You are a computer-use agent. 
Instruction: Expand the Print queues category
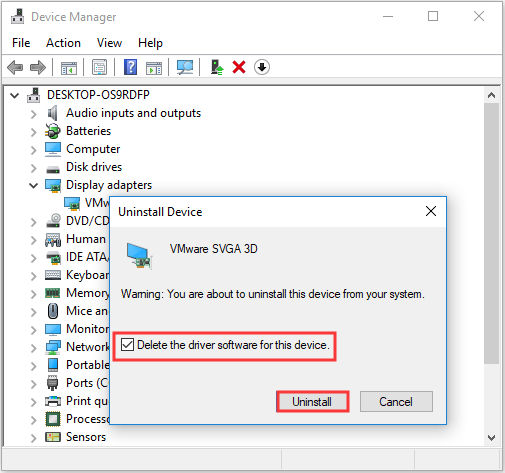coord(34,402)
